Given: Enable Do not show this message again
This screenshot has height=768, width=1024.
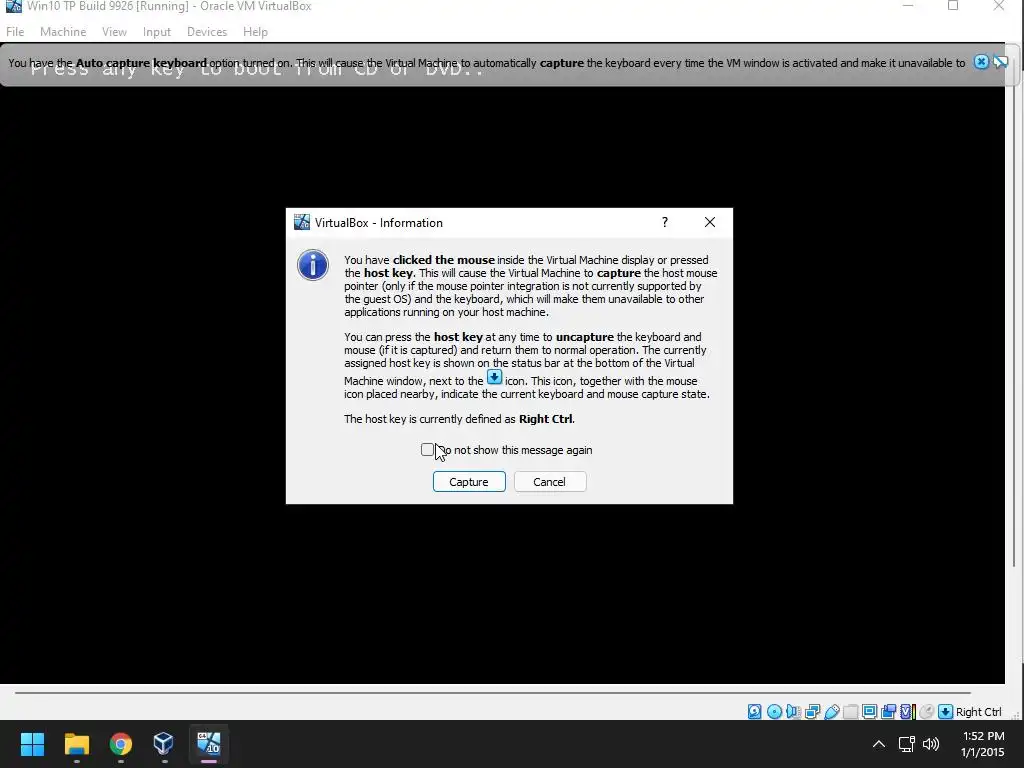Looking at the screenshot, I should [427, 449].
